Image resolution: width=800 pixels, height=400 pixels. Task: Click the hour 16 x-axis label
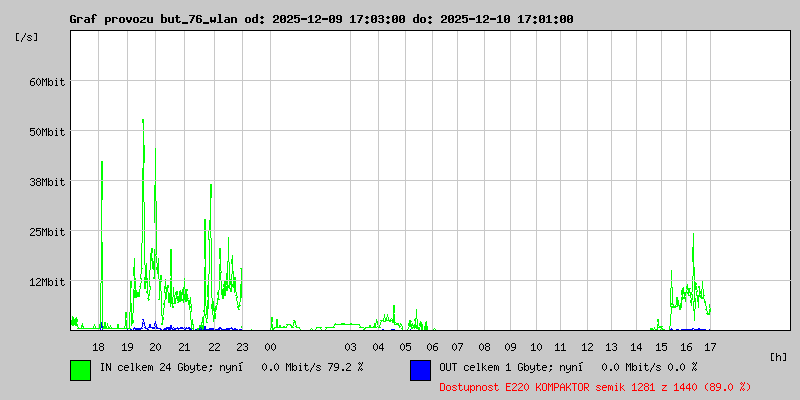click(686, 347)
